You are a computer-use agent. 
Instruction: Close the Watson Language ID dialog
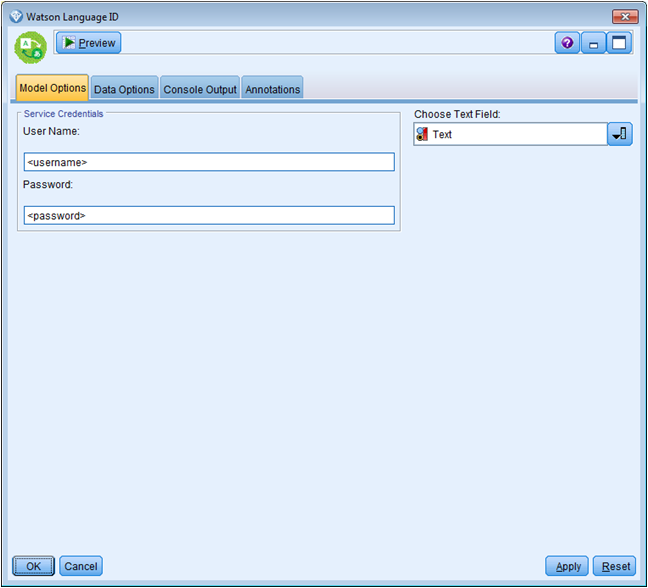625,17
